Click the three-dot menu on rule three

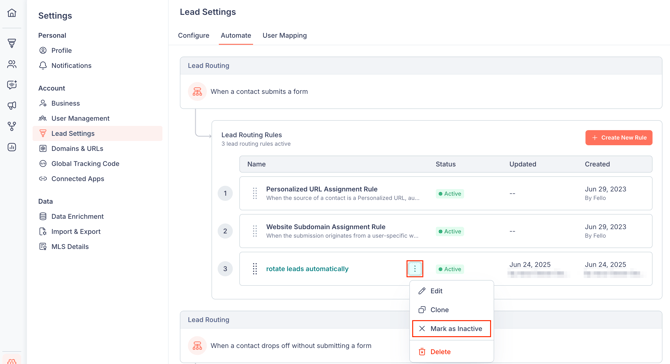(x=414, y=269)
